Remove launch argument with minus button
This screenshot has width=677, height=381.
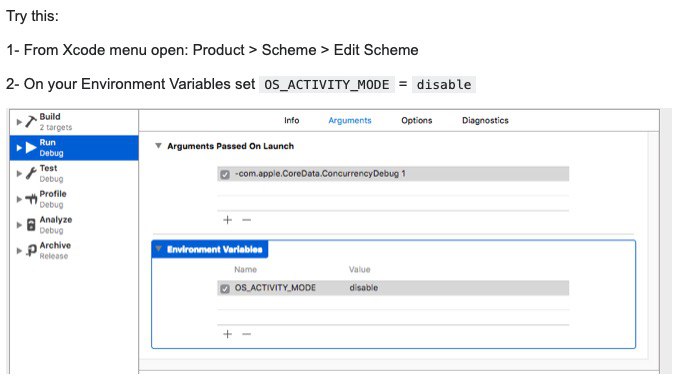(247, 220)
